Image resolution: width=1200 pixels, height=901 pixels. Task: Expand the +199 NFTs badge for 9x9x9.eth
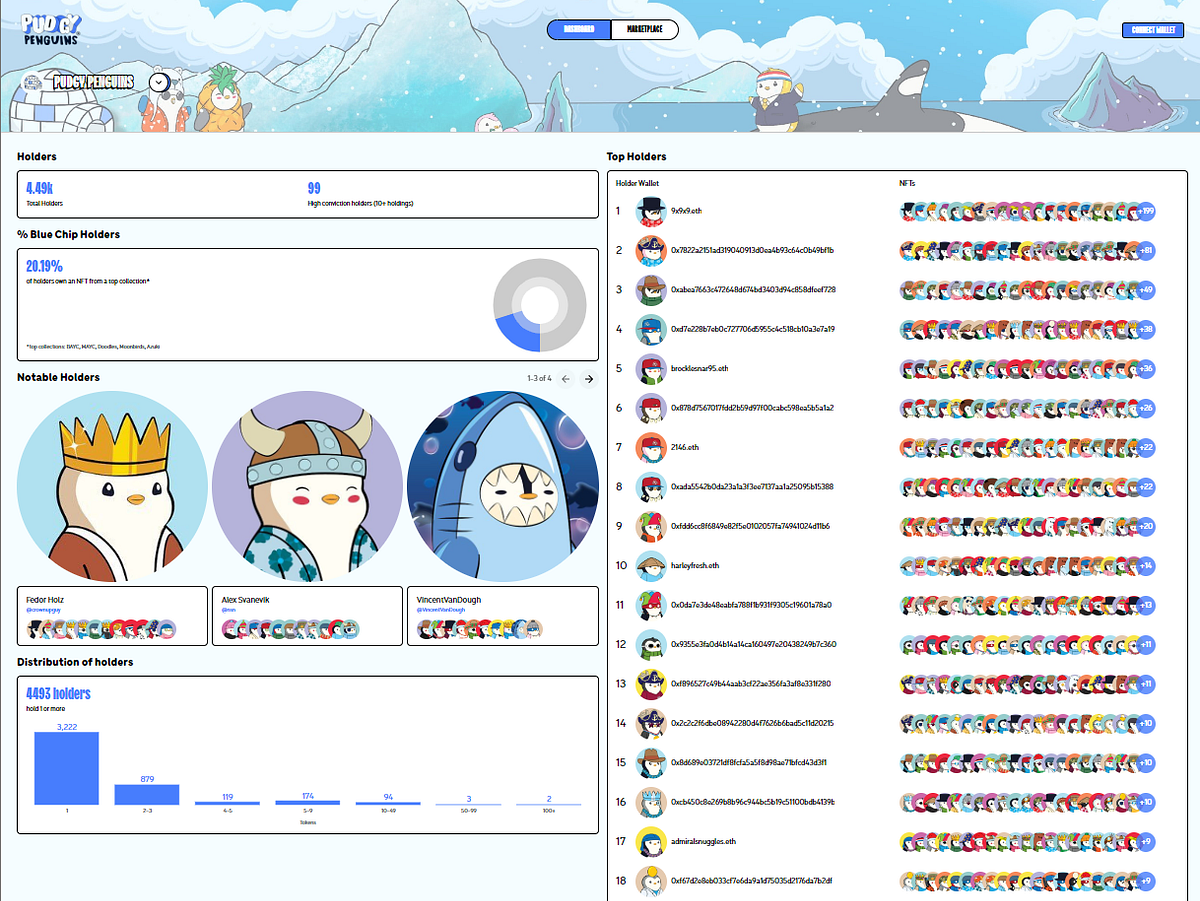point(1146,211)
